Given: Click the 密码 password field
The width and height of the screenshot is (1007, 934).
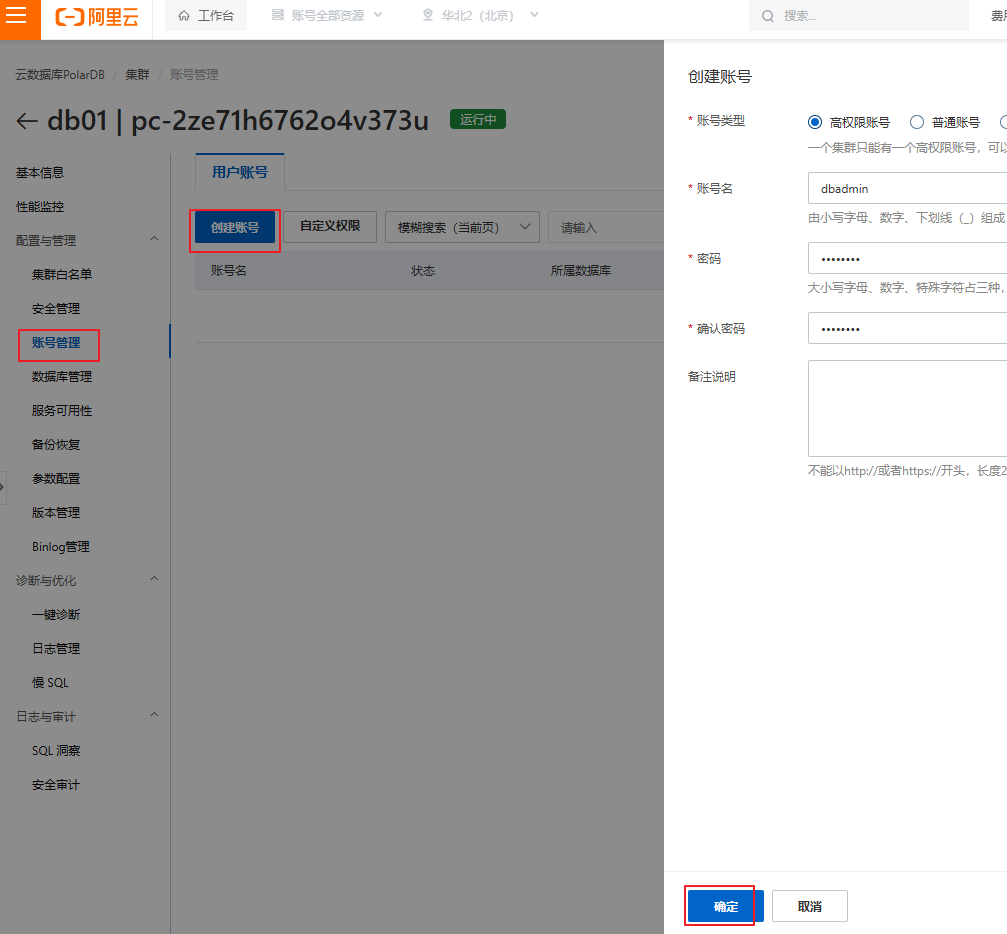Looking at the screenshot, I should [x=907, y=259].
